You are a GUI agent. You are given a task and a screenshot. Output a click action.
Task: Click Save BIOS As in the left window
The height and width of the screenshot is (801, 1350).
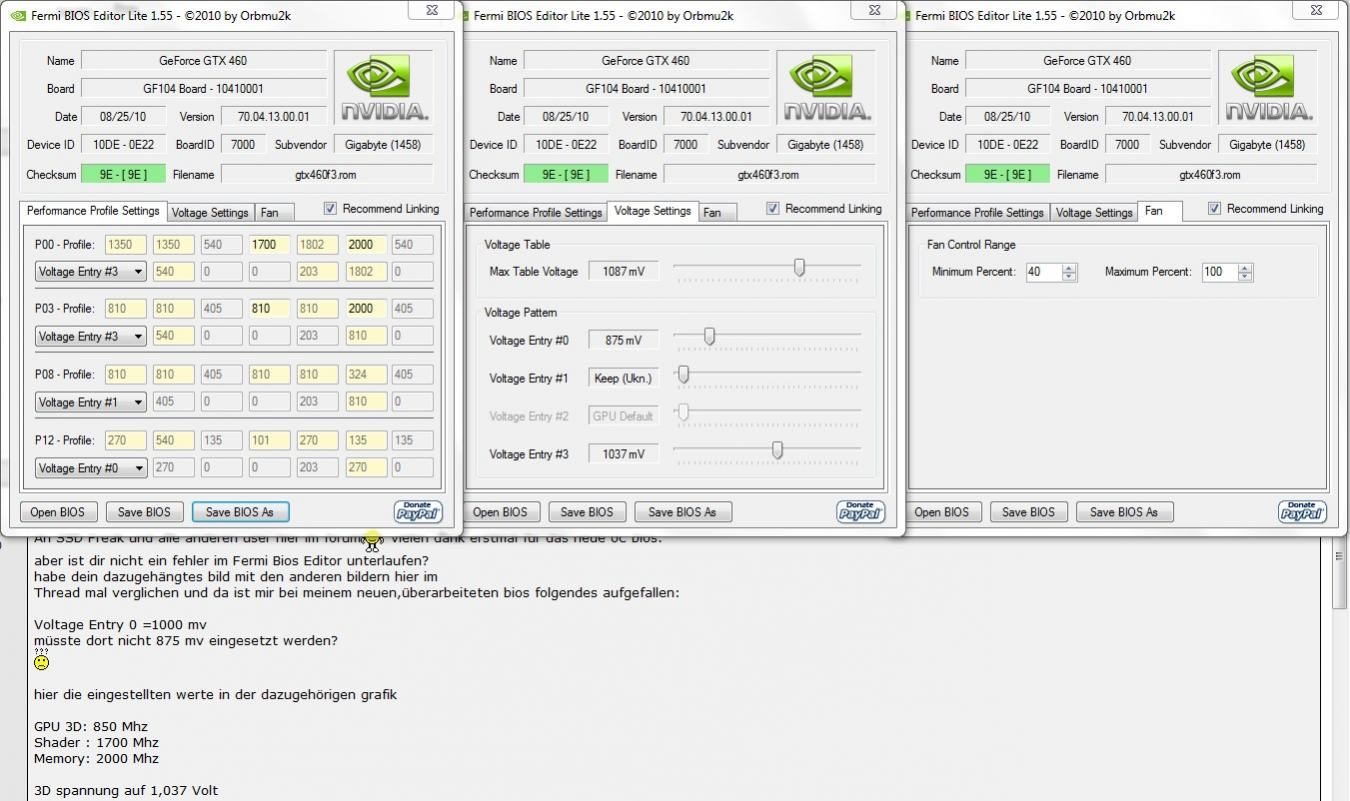[240, 512]
